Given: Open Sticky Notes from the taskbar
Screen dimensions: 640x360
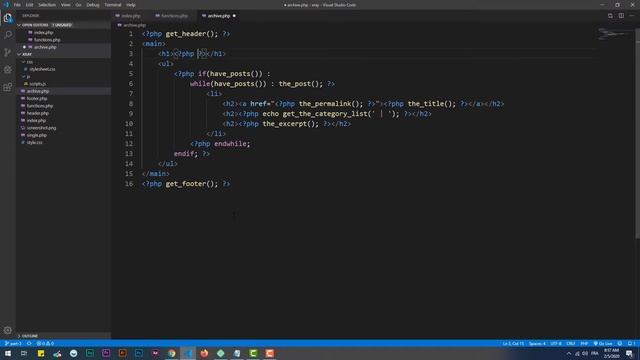Looking at the screenshot, I should (41, 353).
